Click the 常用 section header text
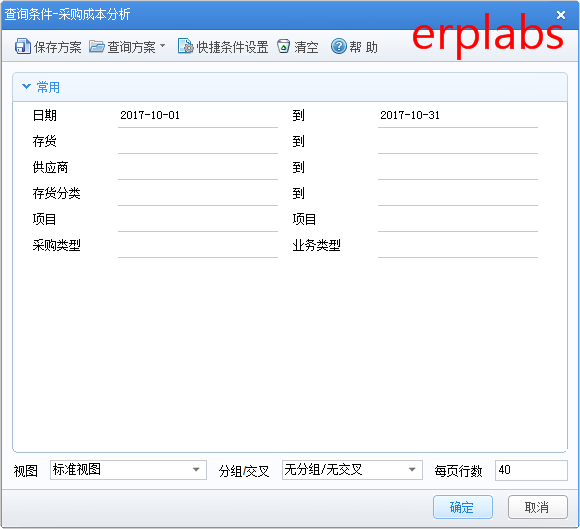Screen dimensions: 580x529 coord(48,87)
